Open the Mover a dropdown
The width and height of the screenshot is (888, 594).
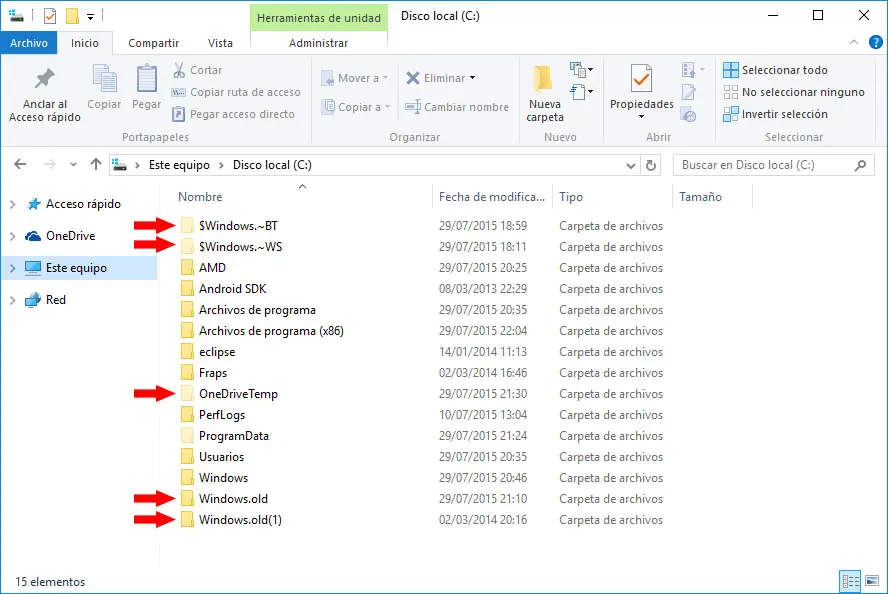355,78
